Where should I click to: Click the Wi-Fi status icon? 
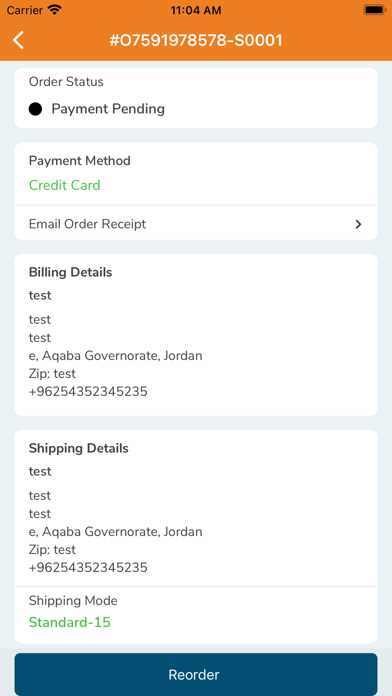pos(55,10)
